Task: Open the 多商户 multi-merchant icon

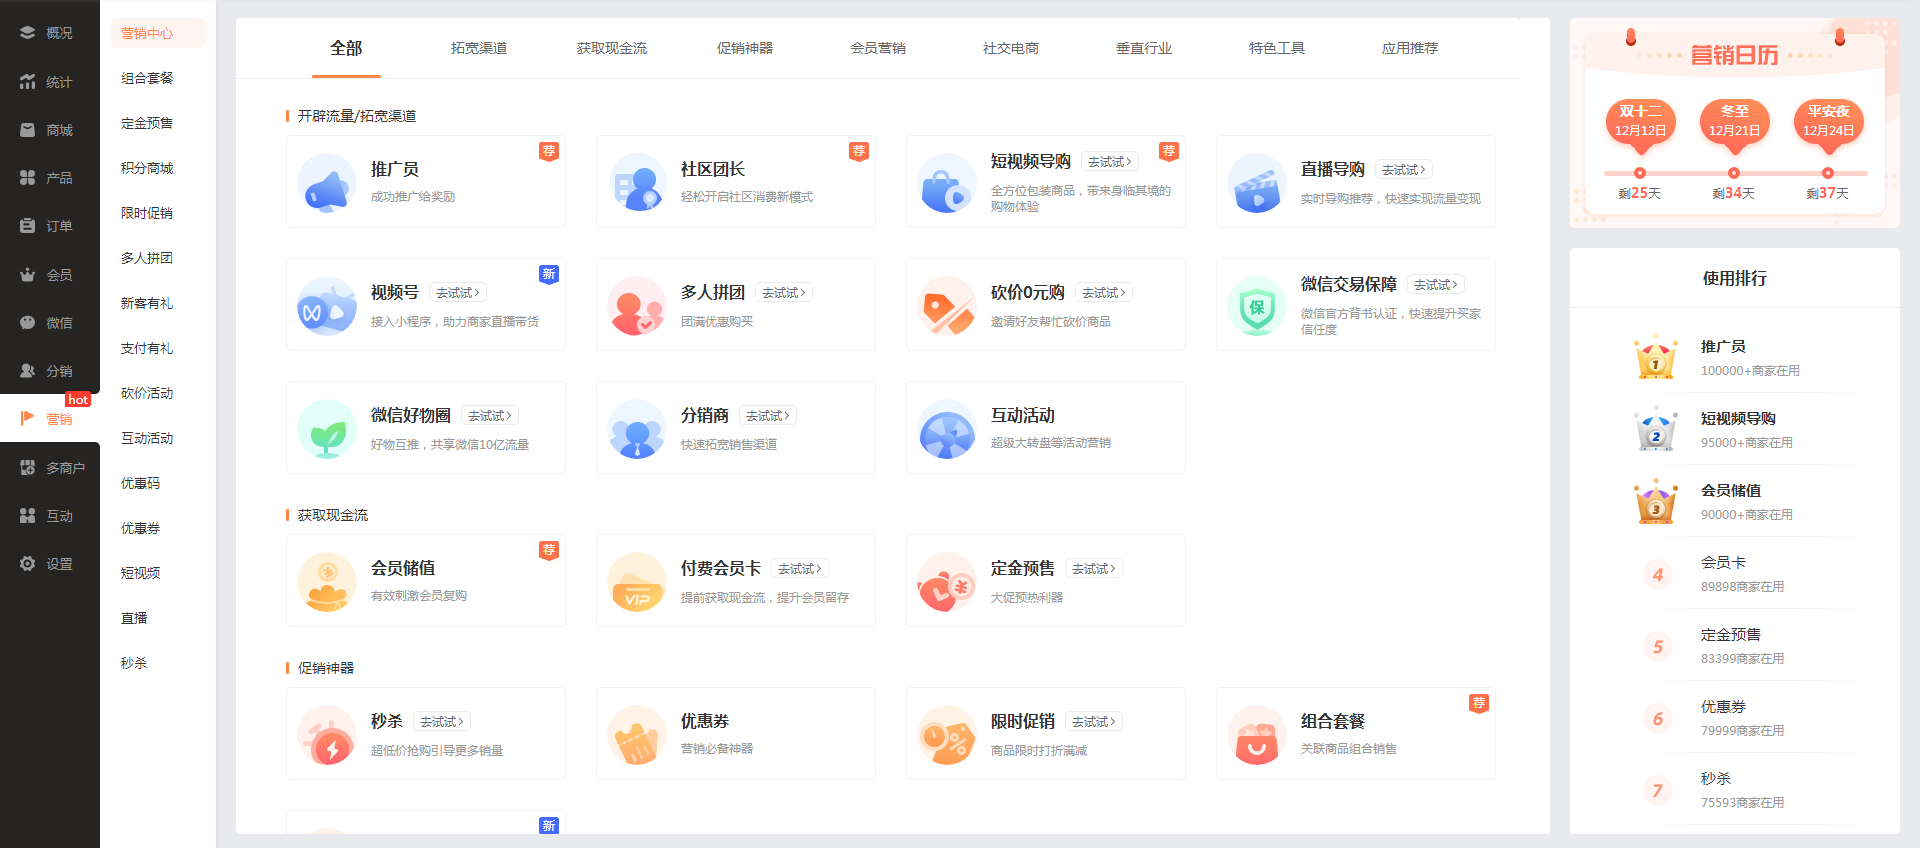Action: pyautogui.click(x=28, y=468)
